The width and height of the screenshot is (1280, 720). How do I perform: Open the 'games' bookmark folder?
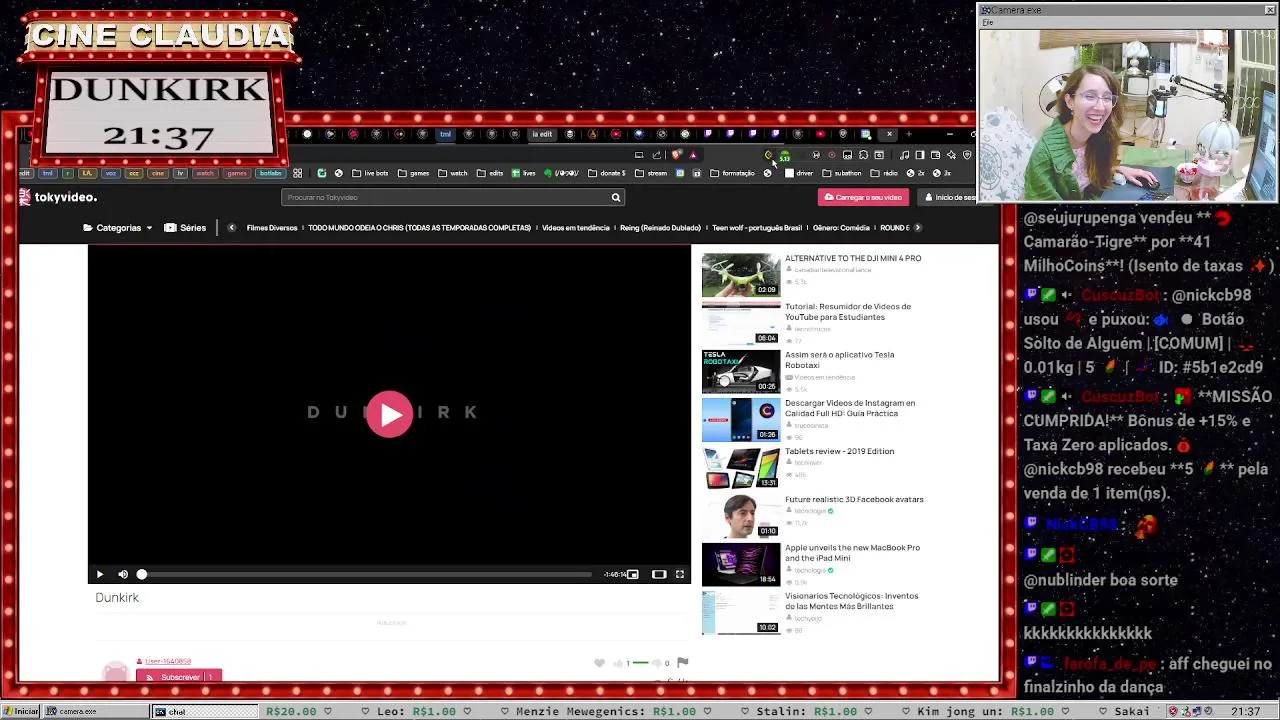[413, 173]
